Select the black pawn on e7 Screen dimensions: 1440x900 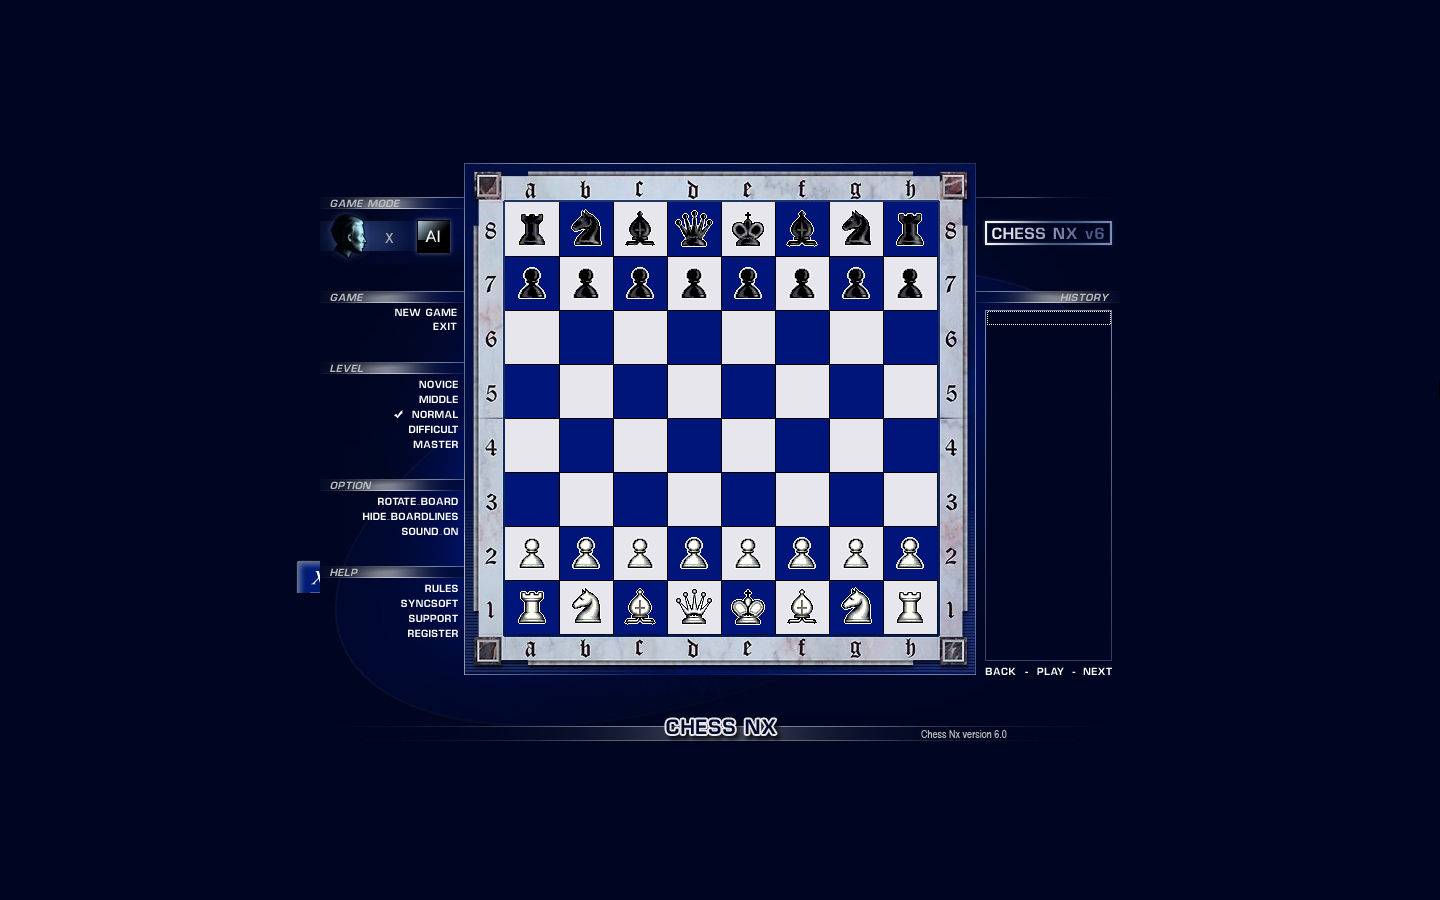tap(748, 283)
